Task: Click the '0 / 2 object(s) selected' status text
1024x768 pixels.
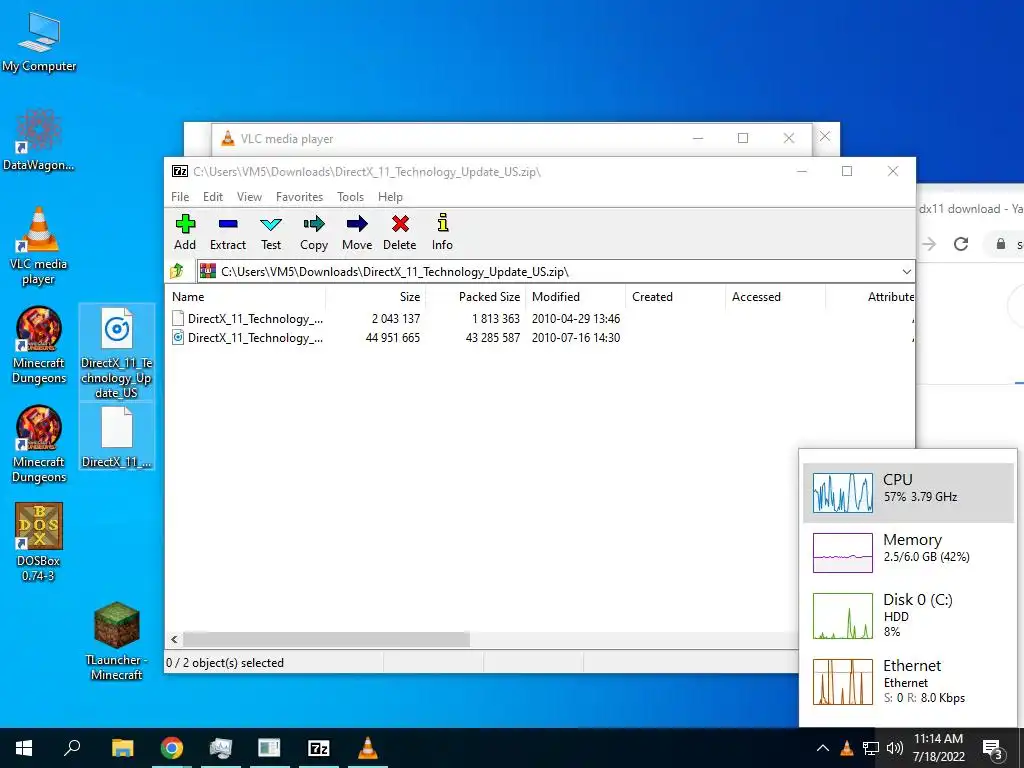Action: [x=225, y=662]
